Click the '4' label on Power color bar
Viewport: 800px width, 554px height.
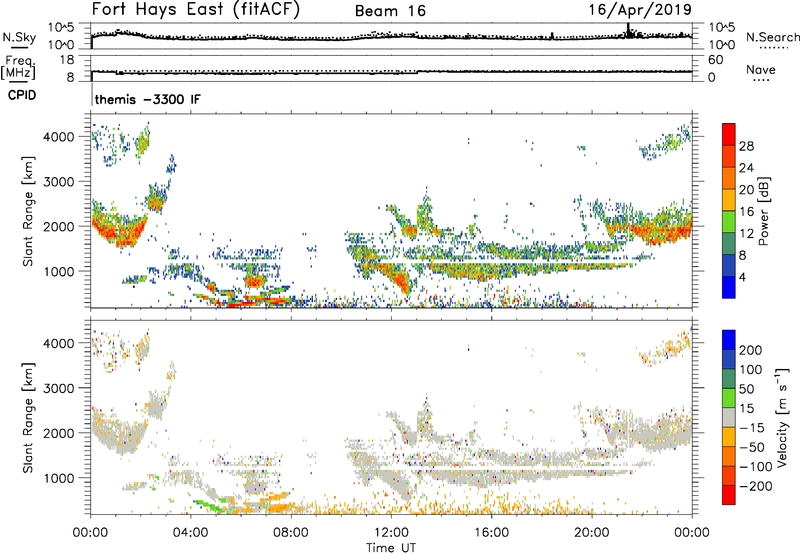coord(742,277)
